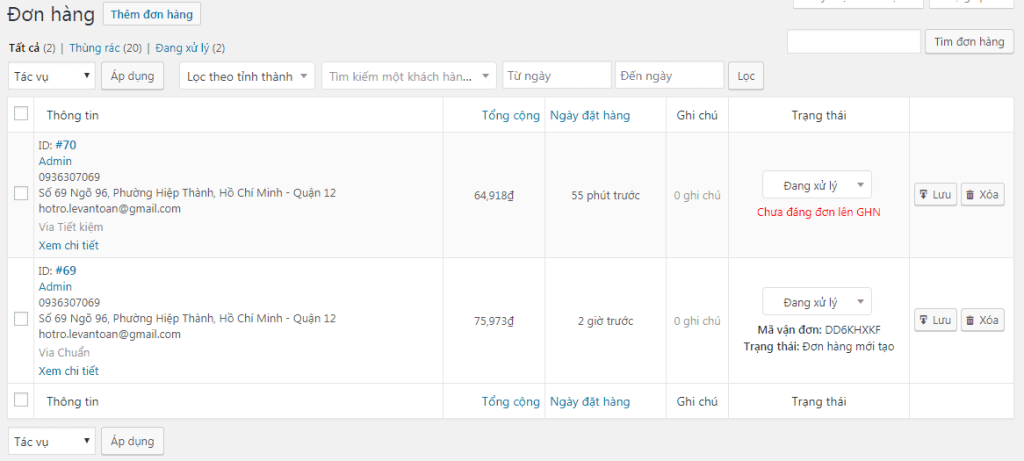Delete order #69 with Xóa button
1024x461 pixels.
[x=982, y=320]
